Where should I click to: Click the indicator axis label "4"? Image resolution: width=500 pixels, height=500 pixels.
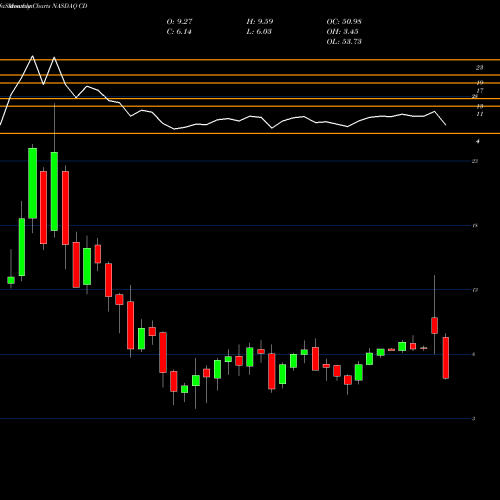pyautogui.click(x=478, y=141)
